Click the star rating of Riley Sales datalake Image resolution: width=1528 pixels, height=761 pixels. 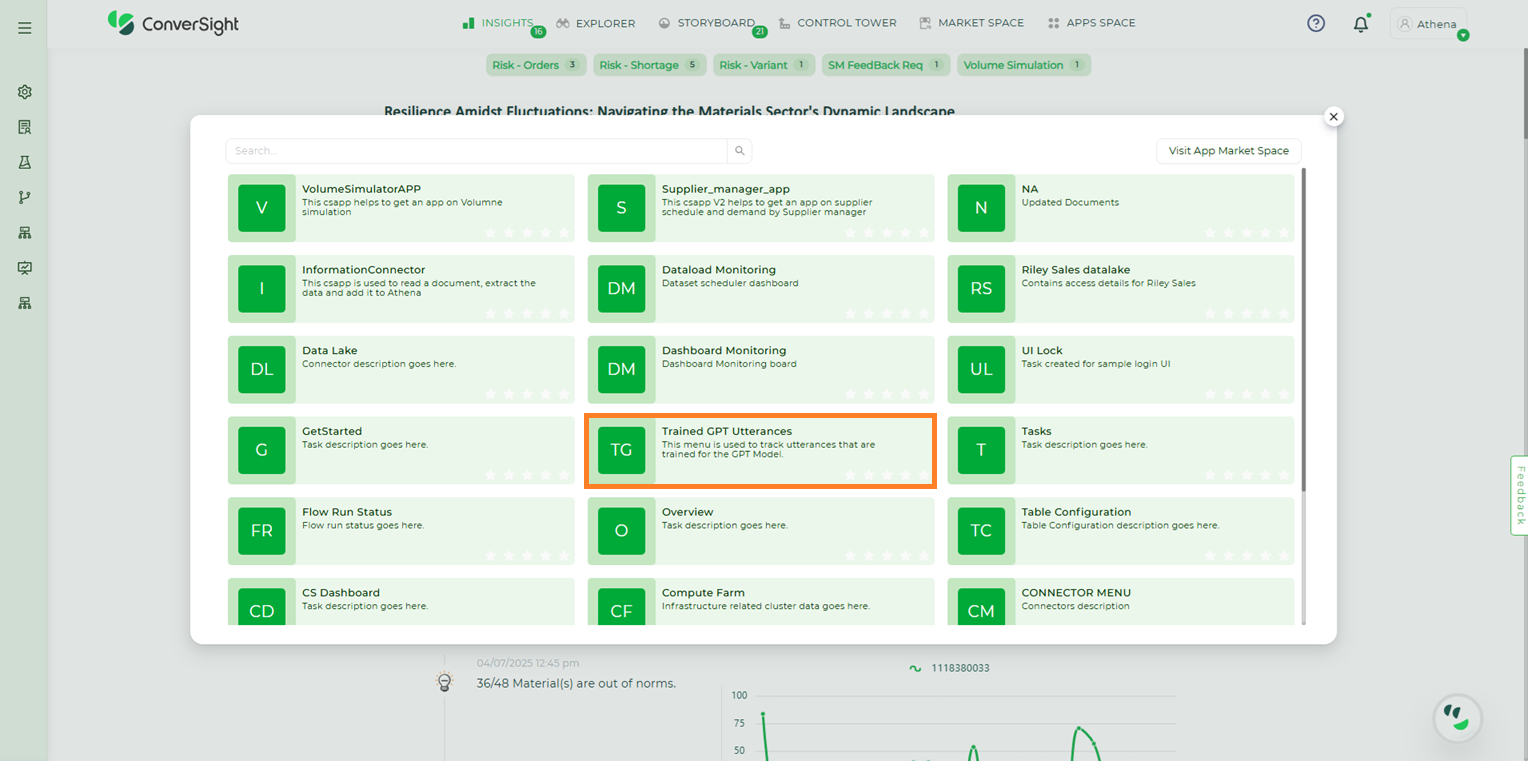click(1247, 313)
